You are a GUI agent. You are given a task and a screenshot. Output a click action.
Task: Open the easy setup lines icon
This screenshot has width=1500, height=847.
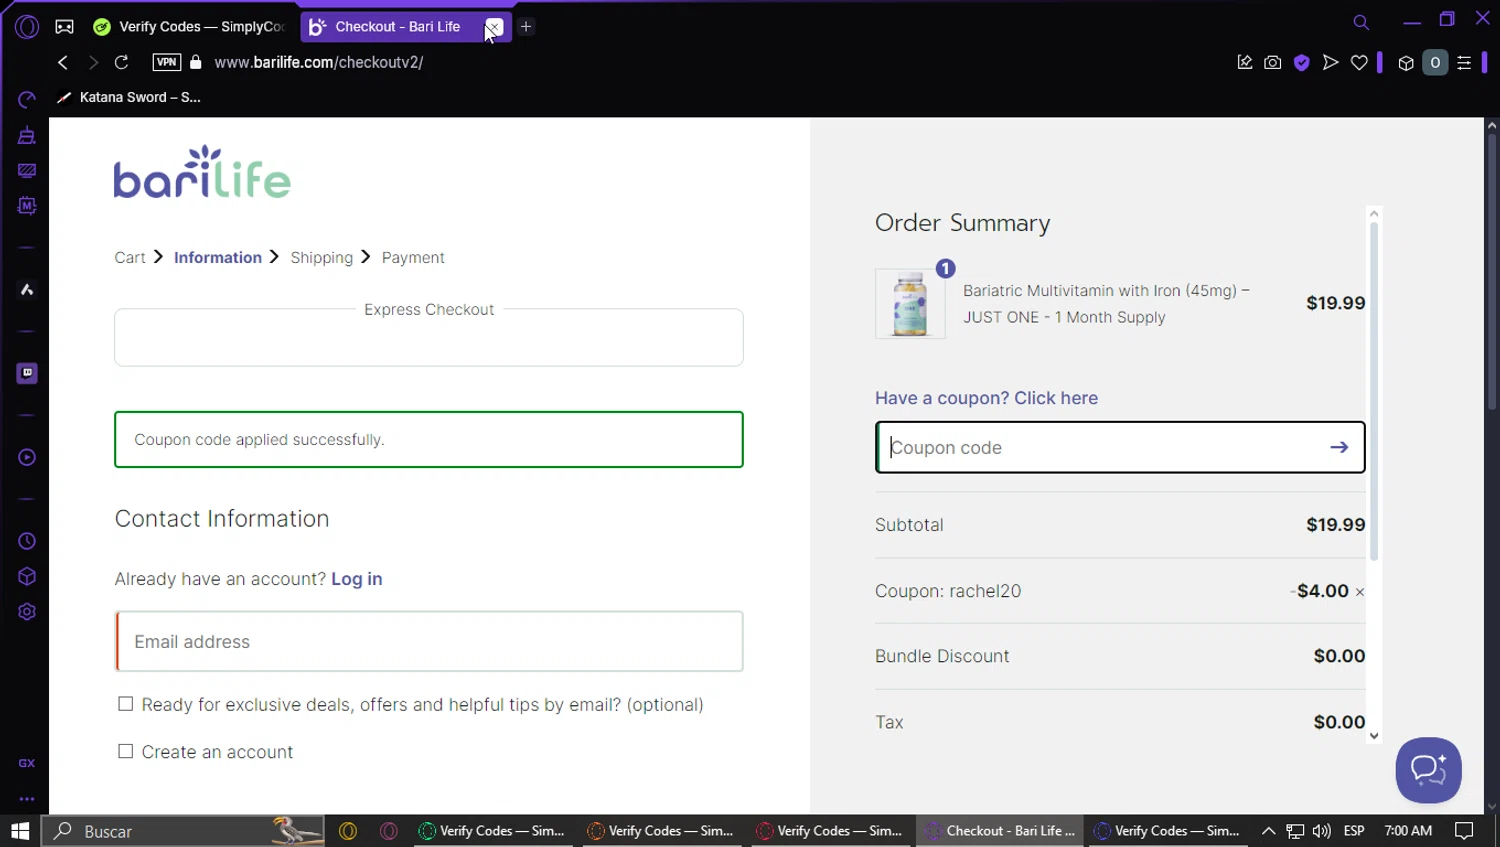1464,62
